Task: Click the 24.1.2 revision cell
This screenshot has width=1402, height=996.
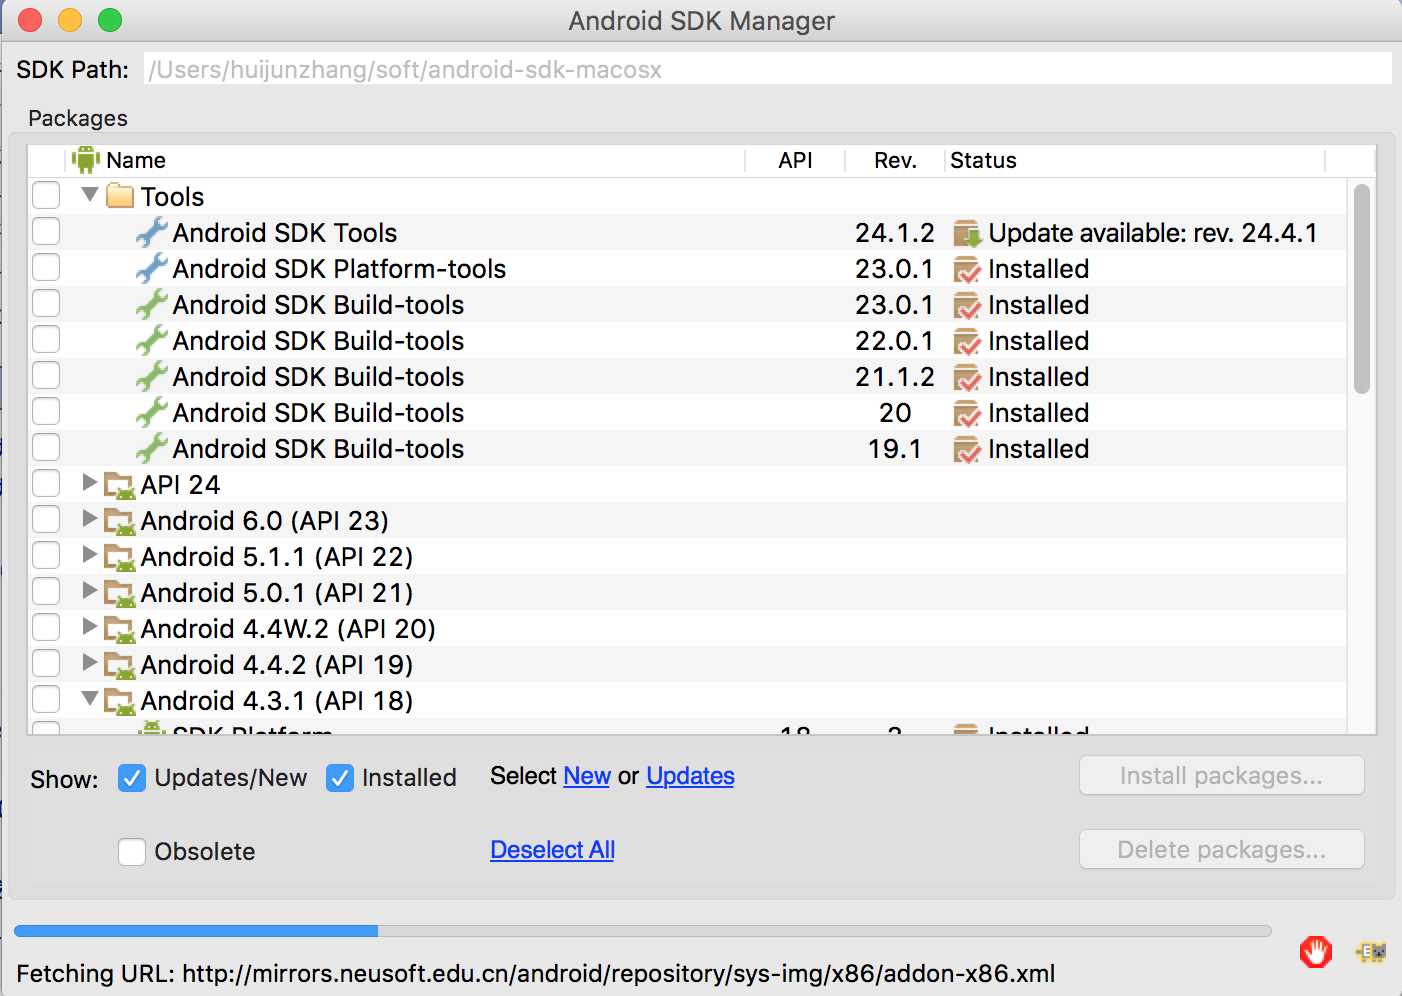Action: (x=894, y=233)
